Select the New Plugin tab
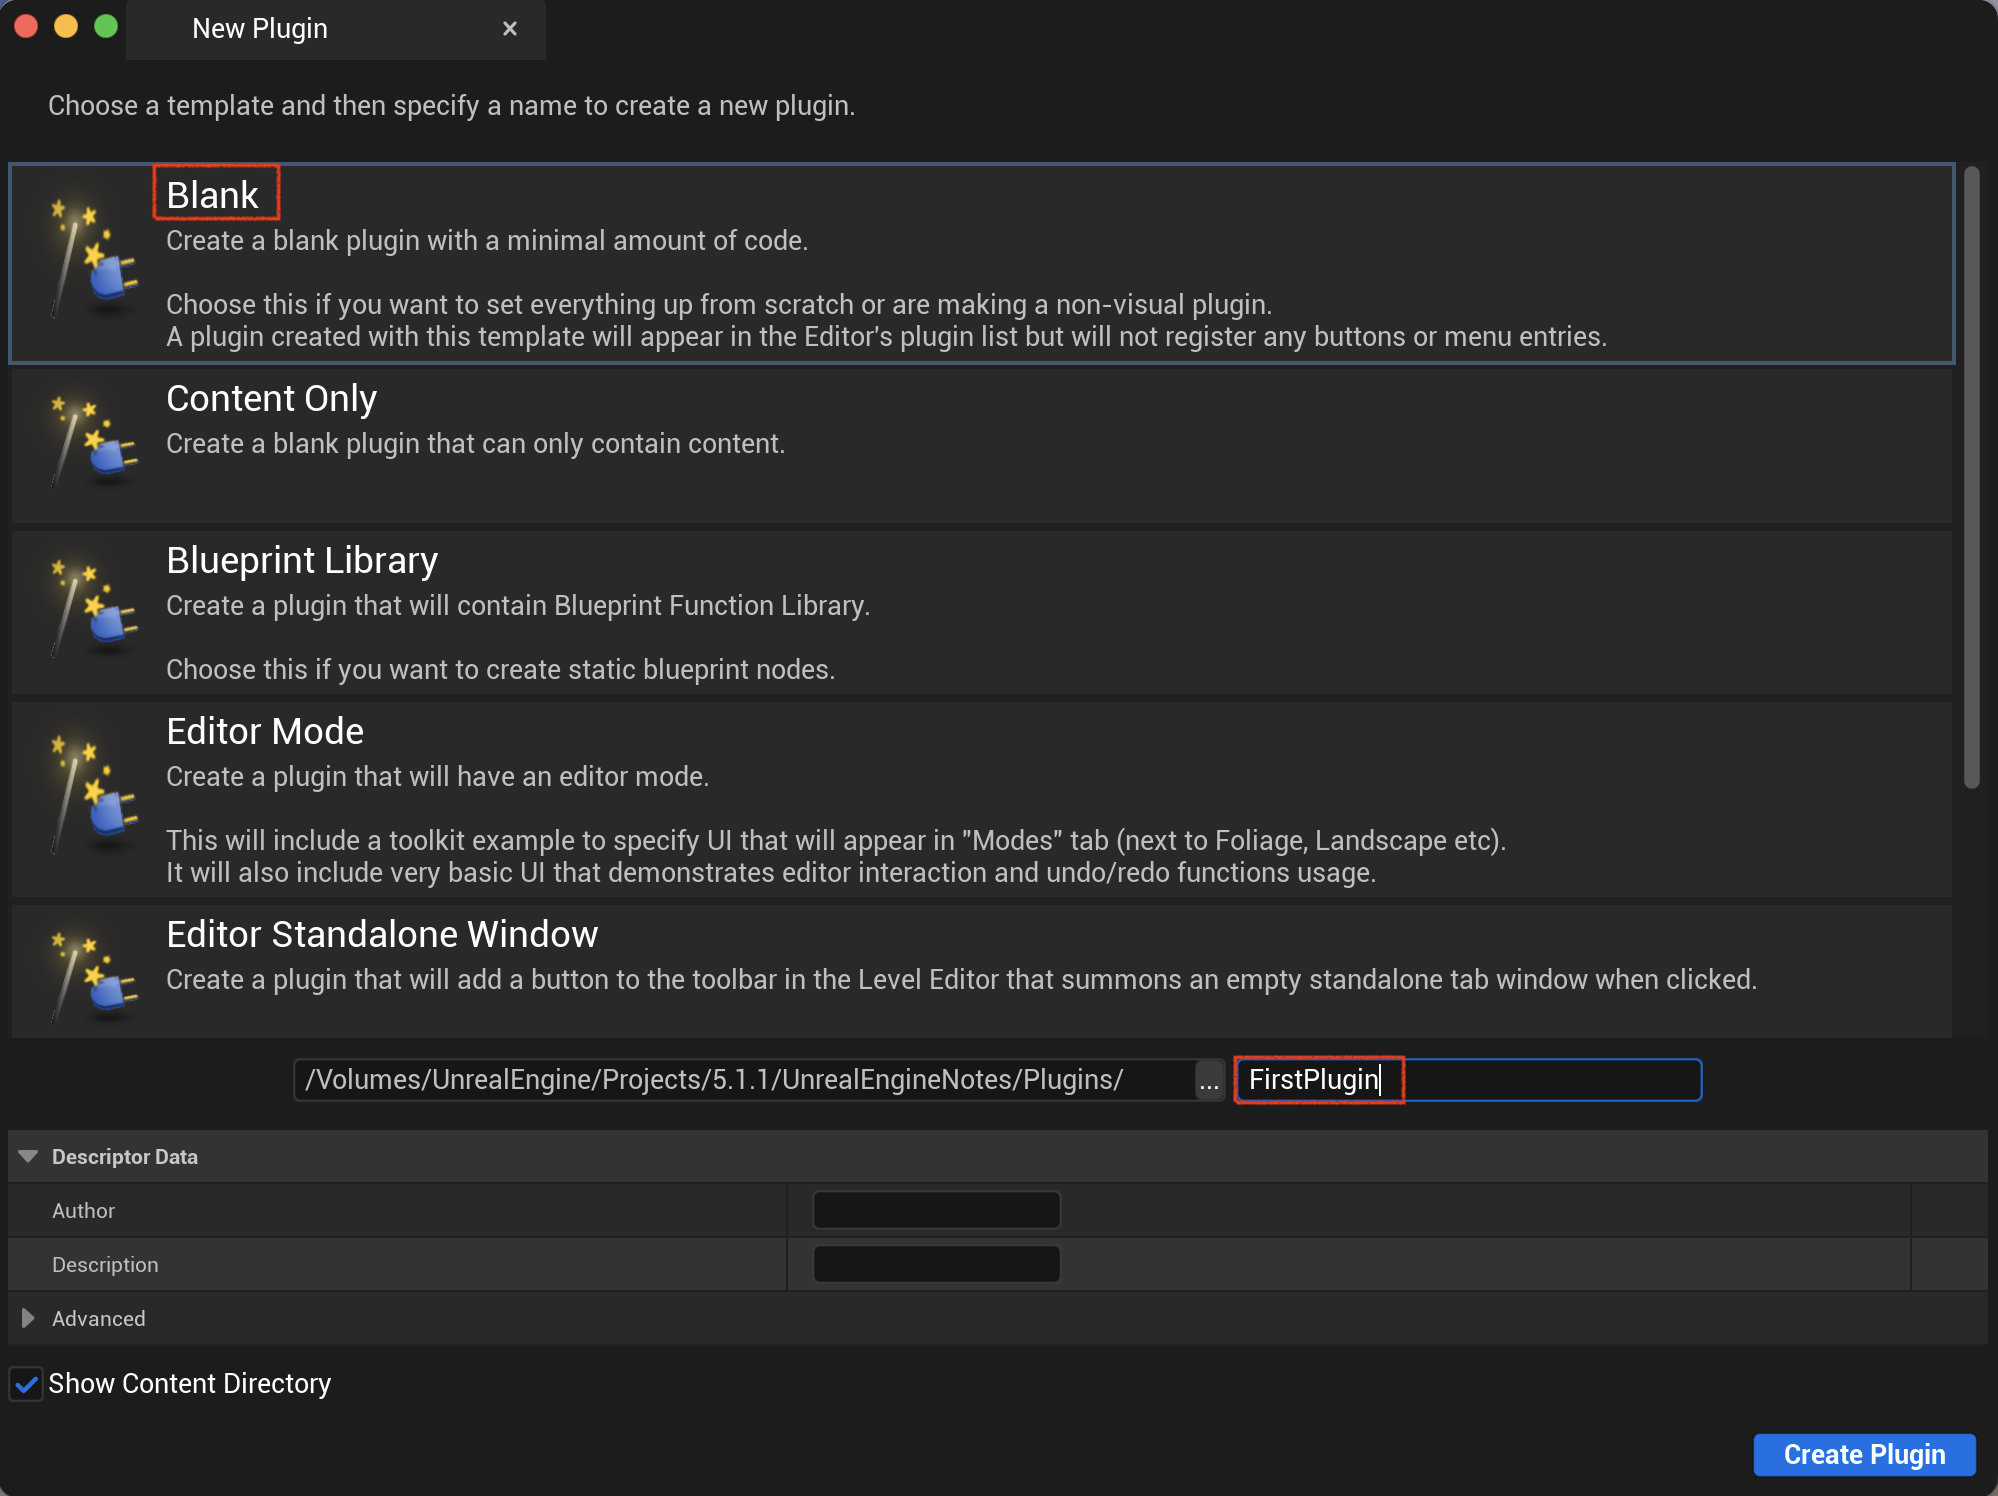The width and height of the screenshot is (1998, 1496). pyautogui.click(x=336, y=29)
